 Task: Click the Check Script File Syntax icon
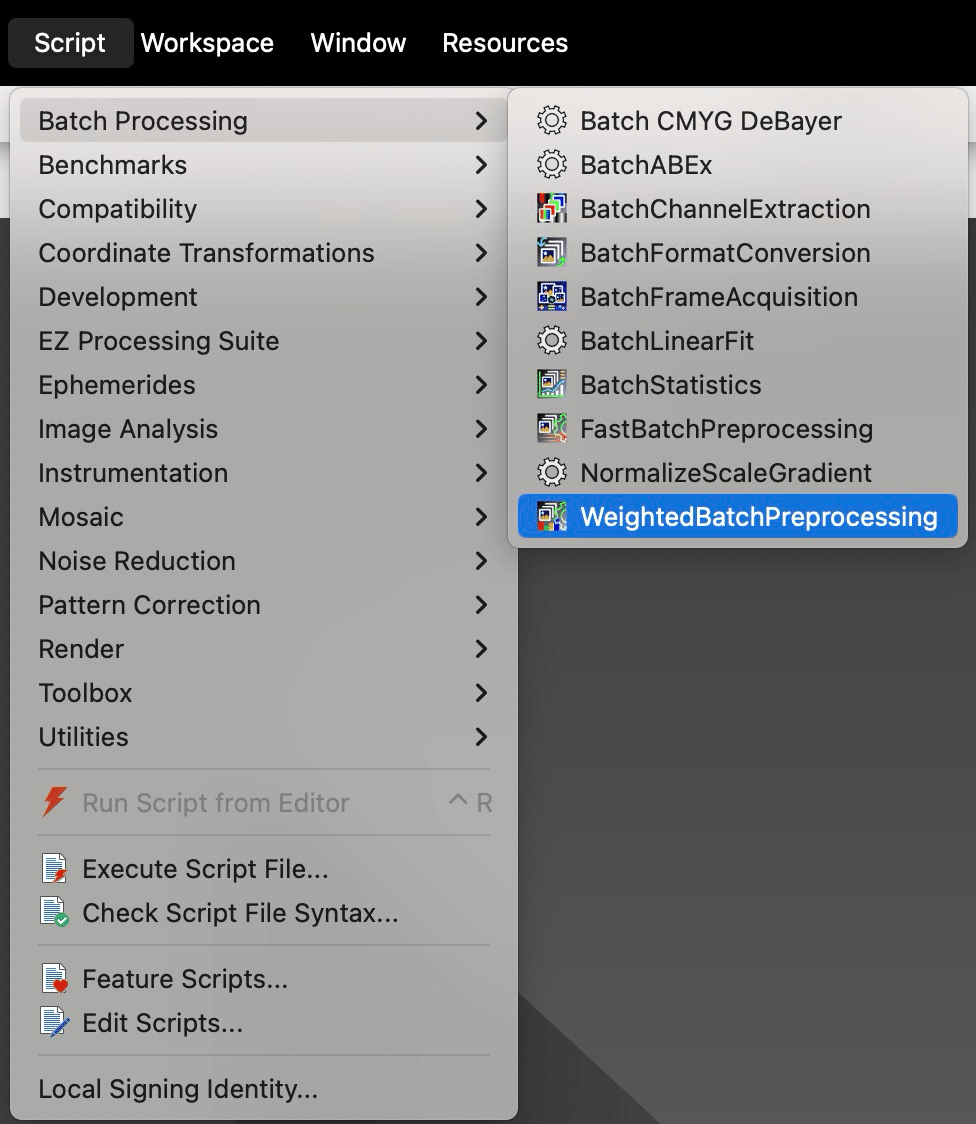(55, 913)
